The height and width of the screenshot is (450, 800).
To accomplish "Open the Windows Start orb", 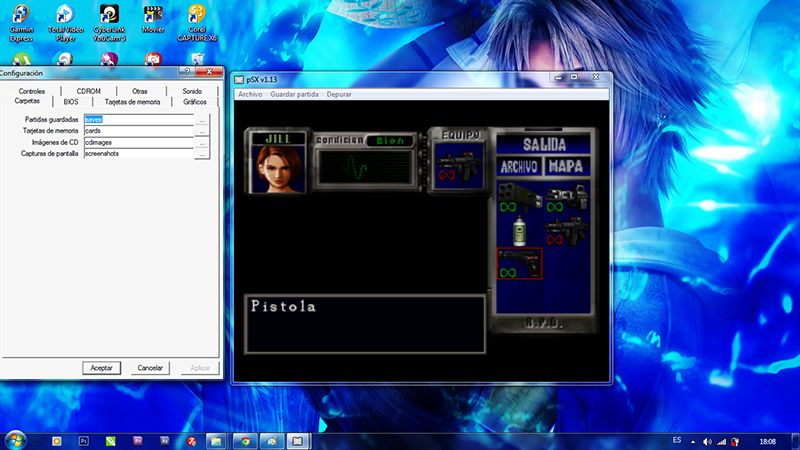I will [15, 440].
